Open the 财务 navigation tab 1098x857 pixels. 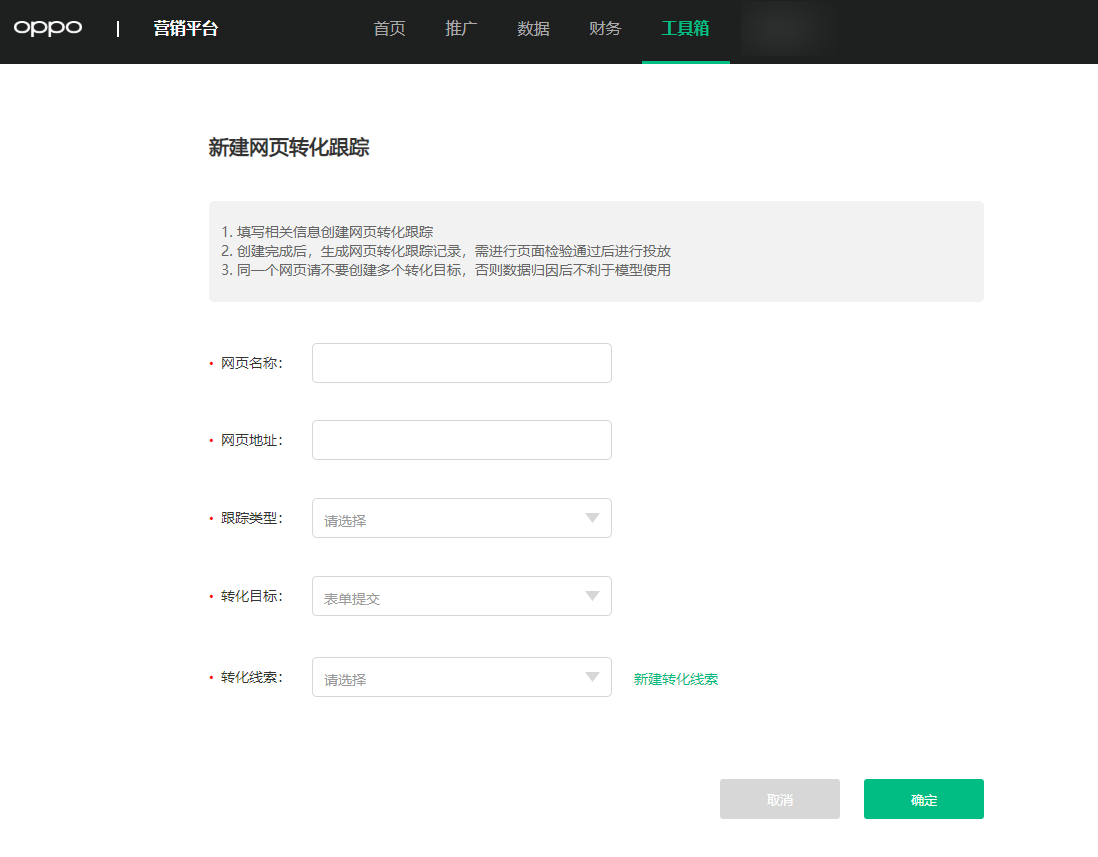(x=605, y=29)
